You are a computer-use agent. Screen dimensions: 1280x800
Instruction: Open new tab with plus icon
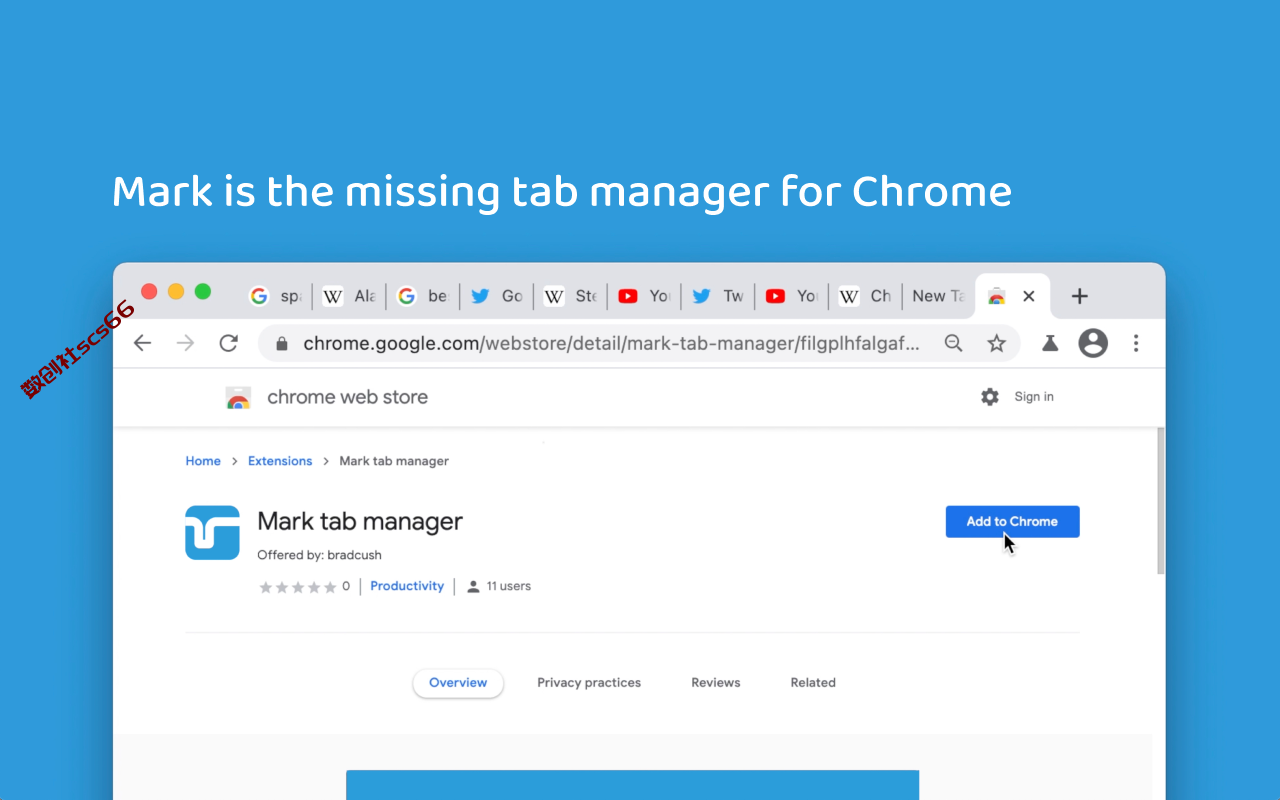pos(1079,296)
